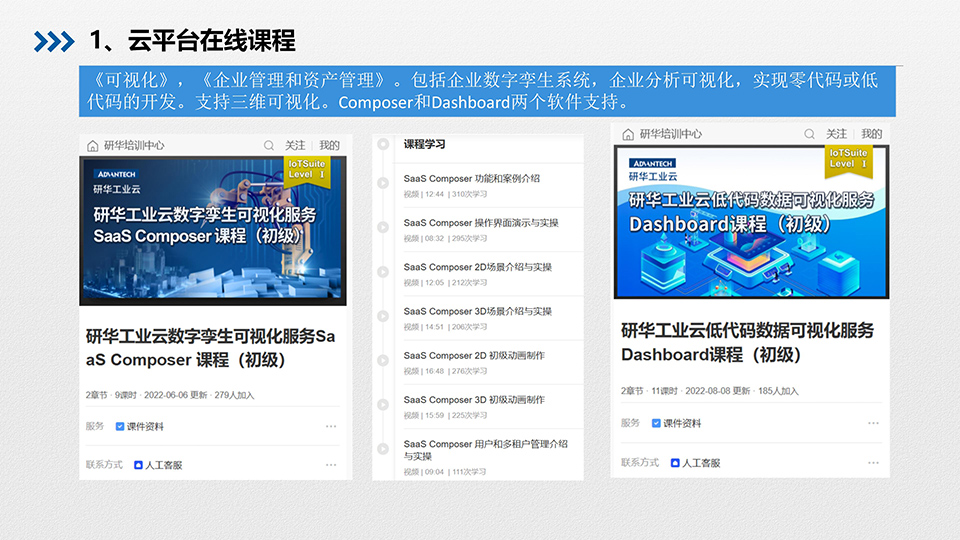The width and height of the screenshot is (960, 540).
Task: Toggle 课件资料 checkbox in SaaS Composer course
Action: tap(120, 427)
